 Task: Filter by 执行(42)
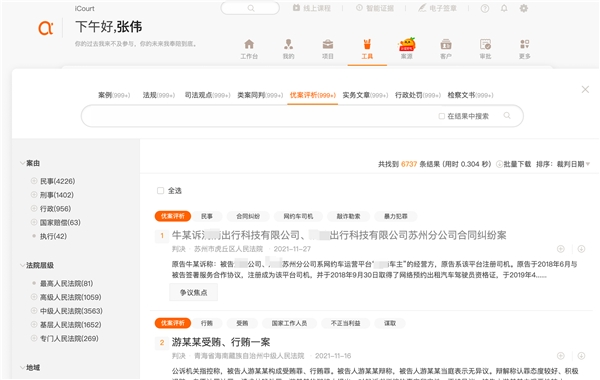tap(54, 236)
